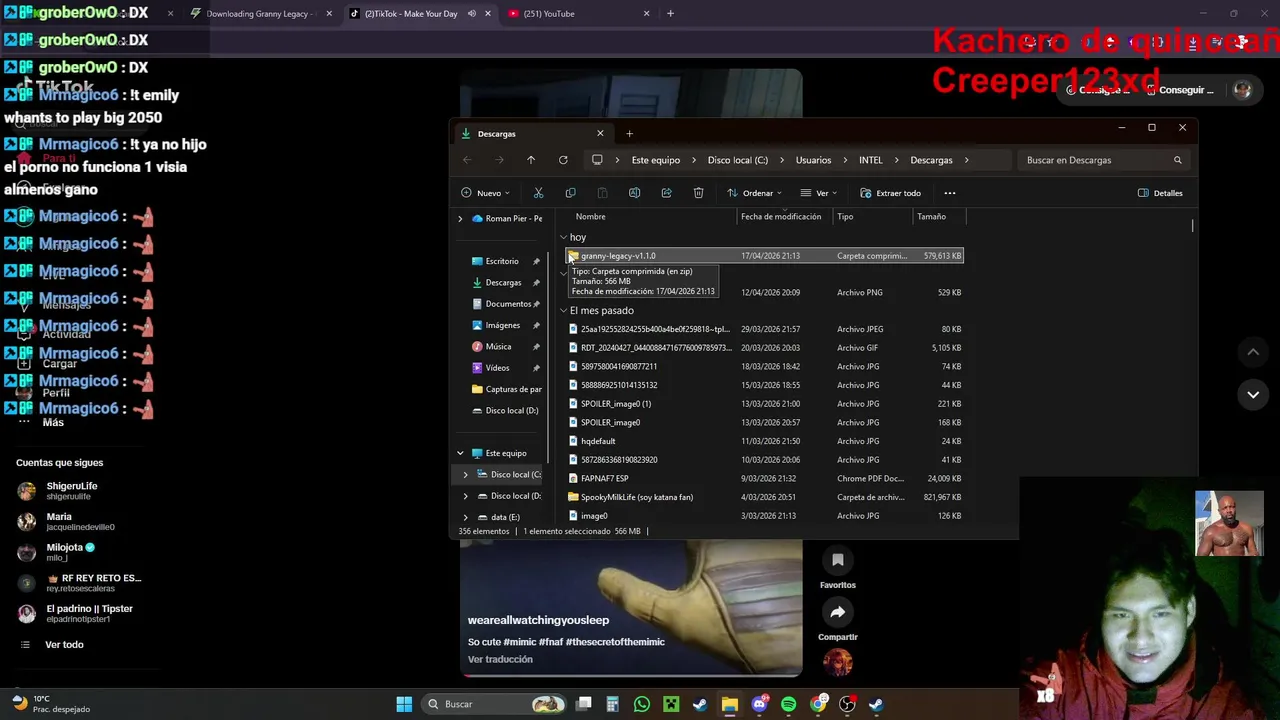Open Minecraft from the taskbar
The height and width of the screenshot is (720, 1280).
671,704
